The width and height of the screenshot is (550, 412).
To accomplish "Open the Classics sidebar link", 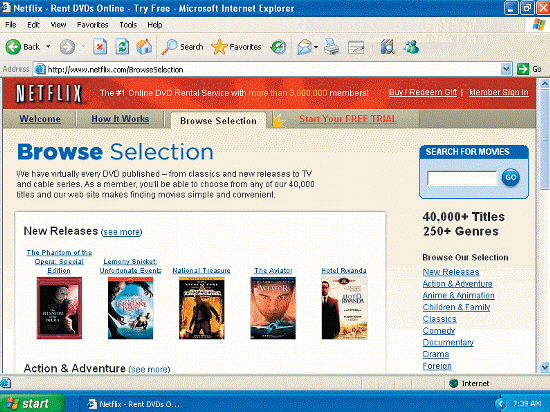I will [440, 319].
